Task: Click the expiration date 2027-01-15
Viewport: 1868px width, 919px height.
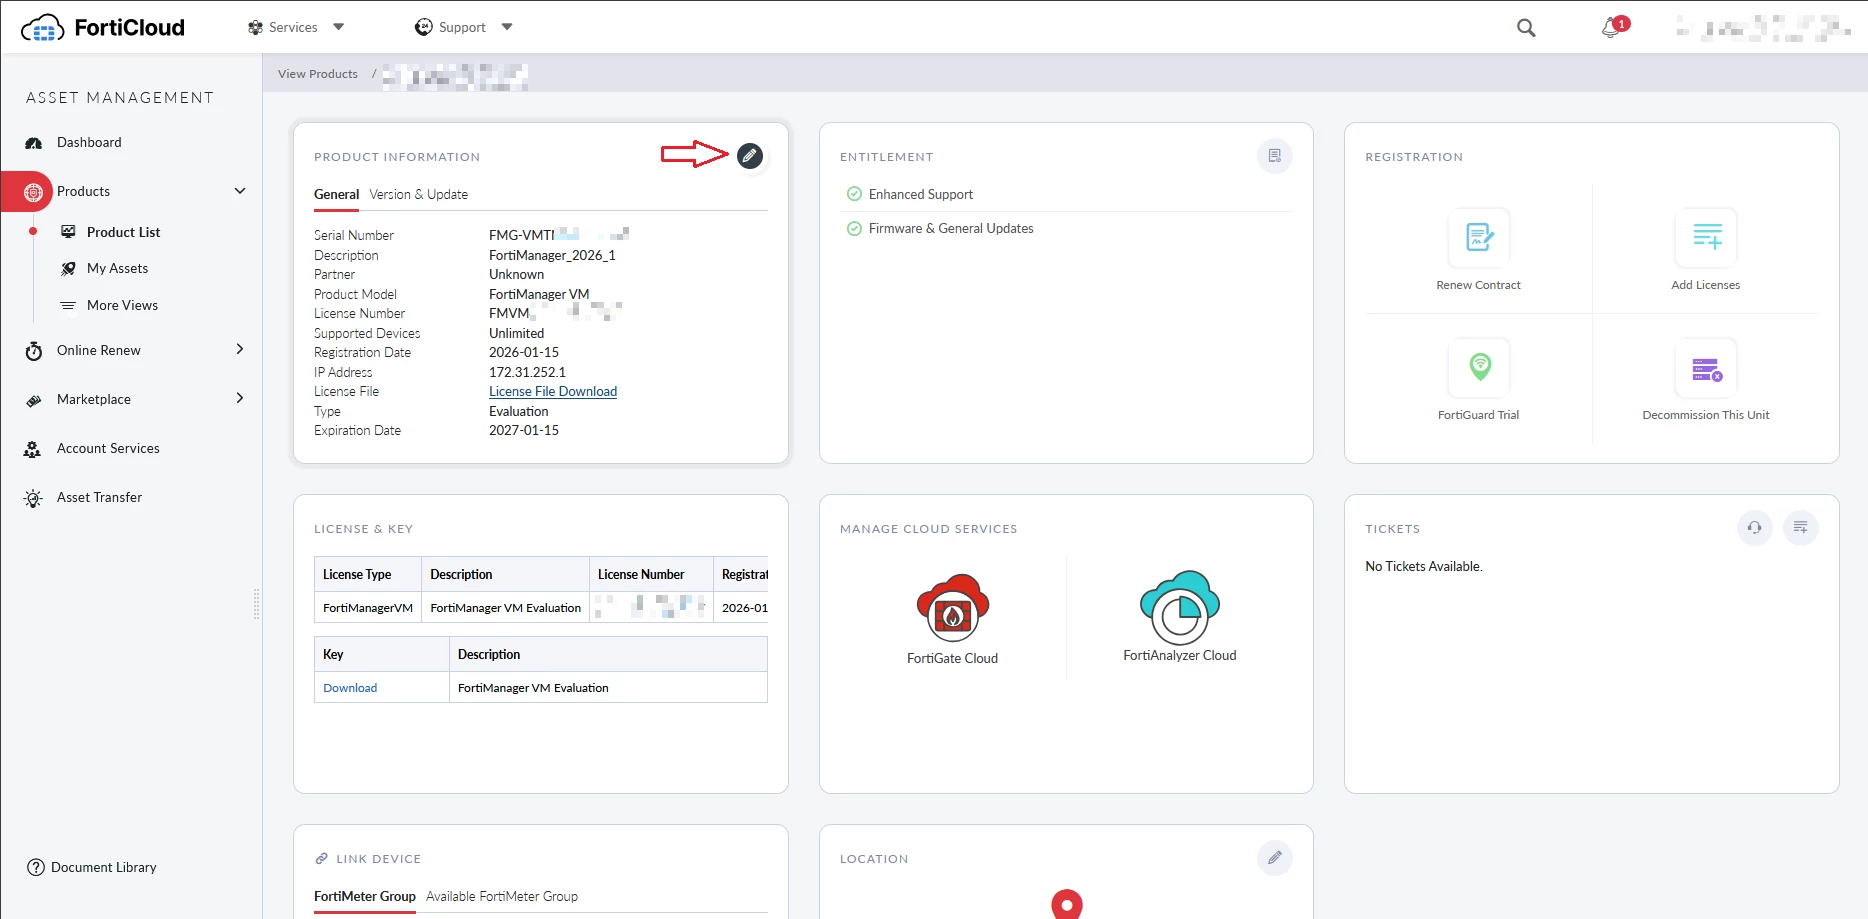Action: [524, 430]
